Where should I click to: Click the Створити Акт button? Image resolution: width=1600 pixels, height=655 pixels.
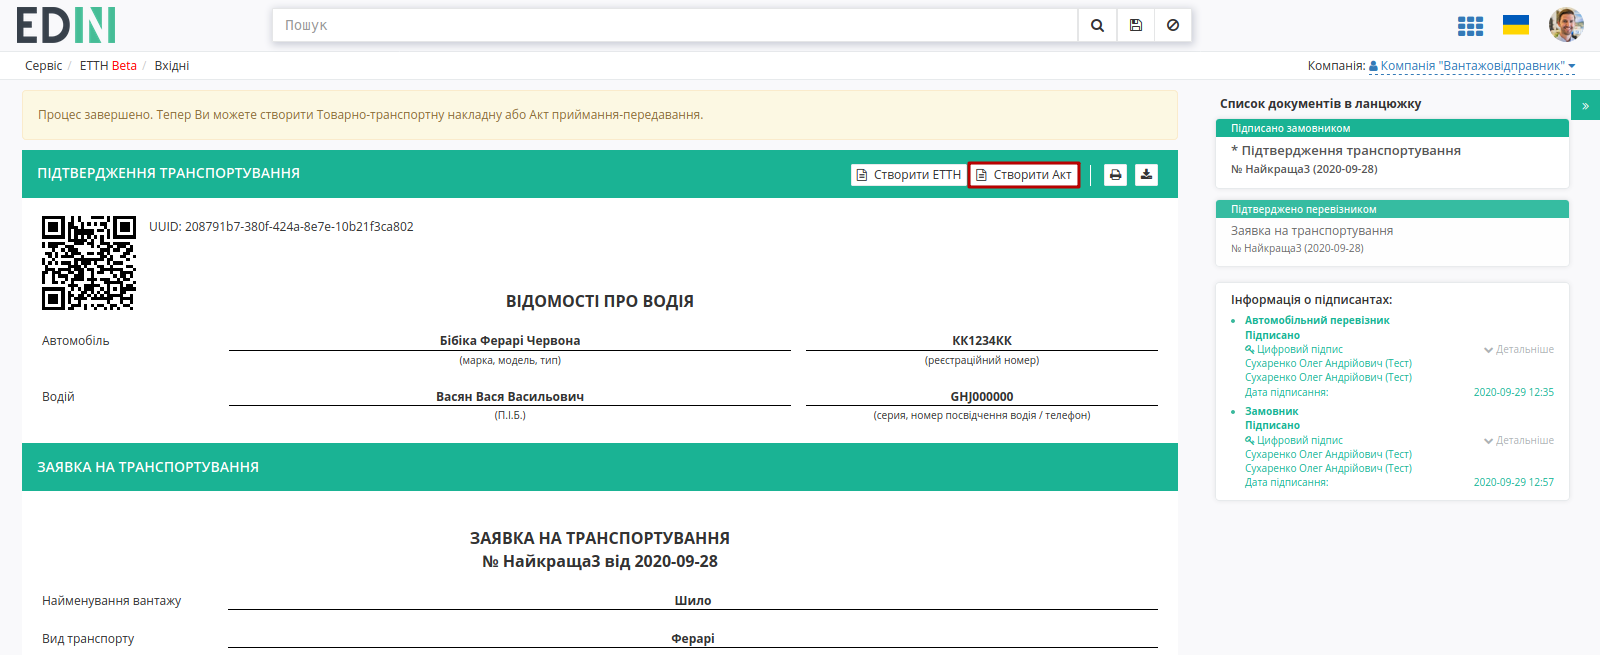click(x=1024, y=175)
